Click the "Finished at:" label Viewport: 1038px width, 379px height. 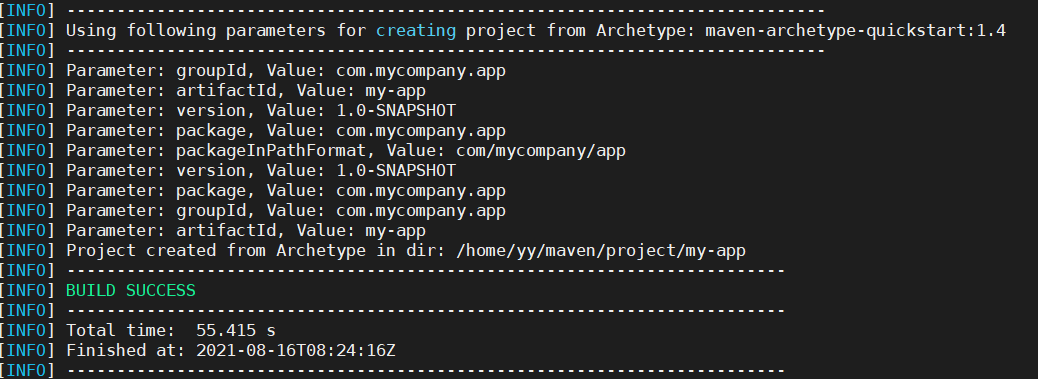pos(126,351)
